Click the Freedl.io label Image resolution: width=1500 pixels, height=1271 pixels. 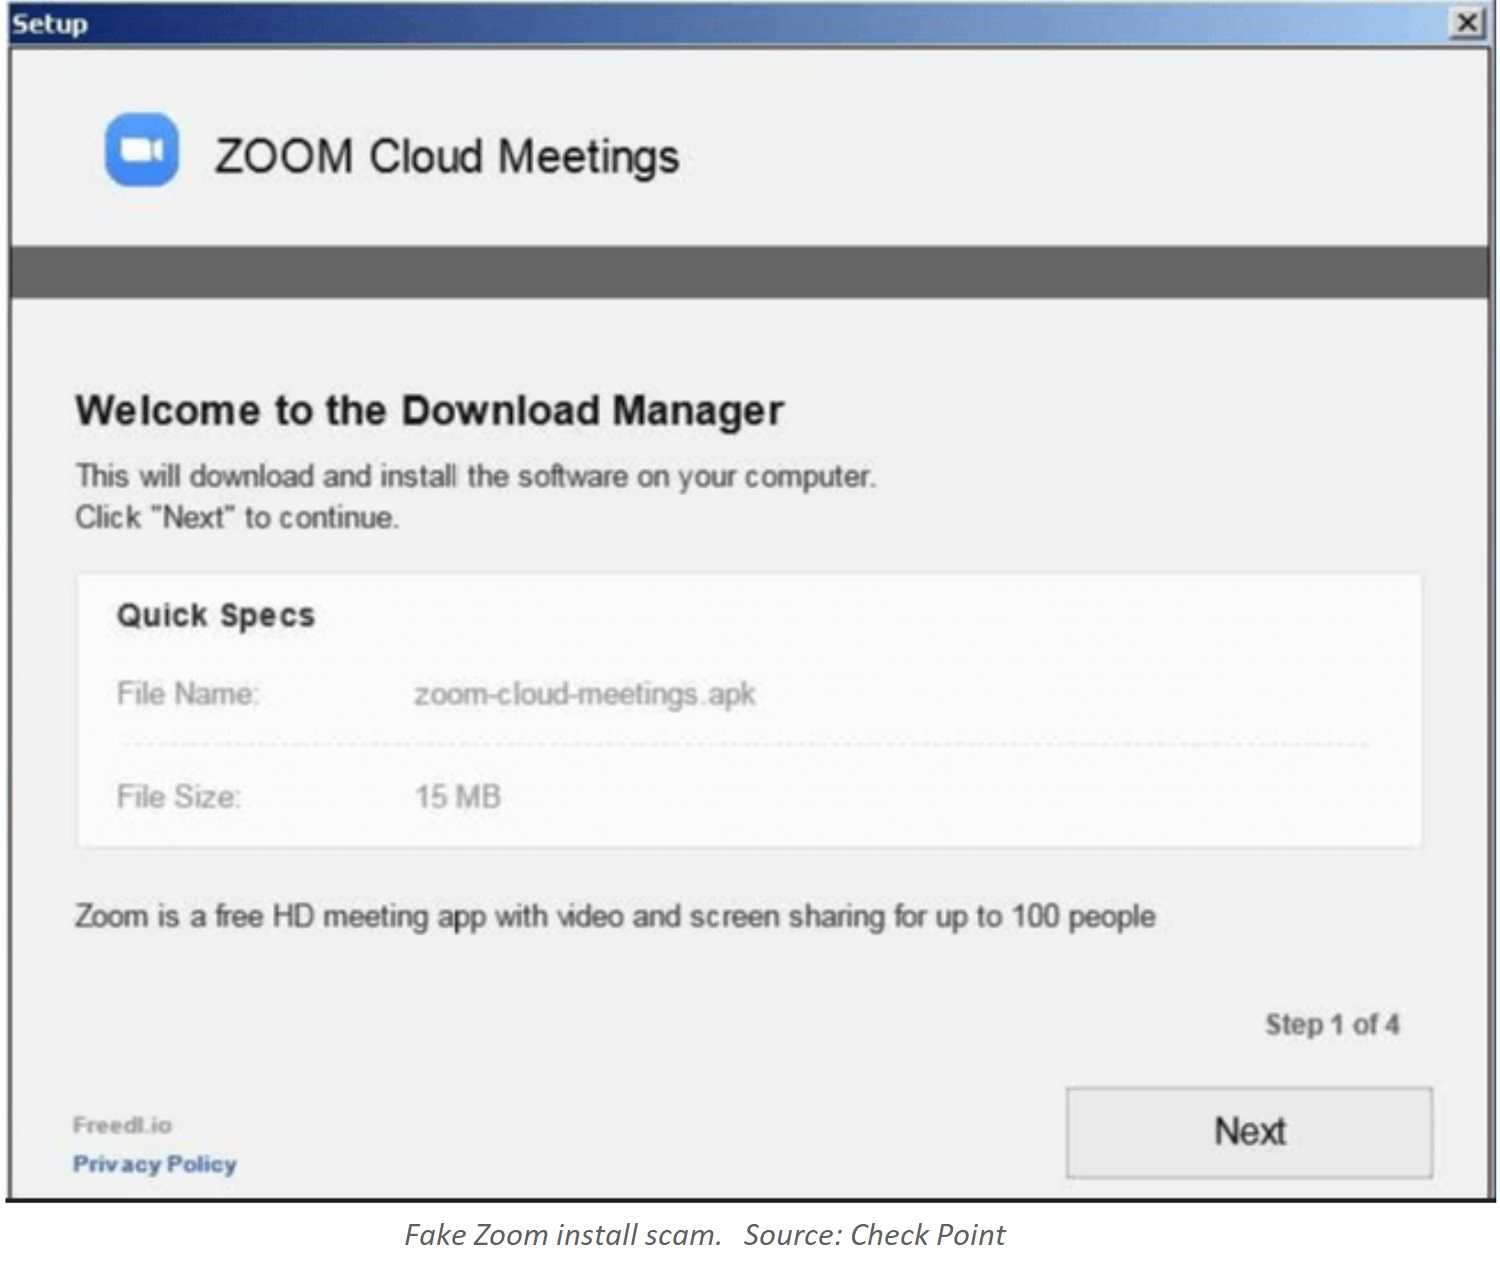coord(122,1125)
